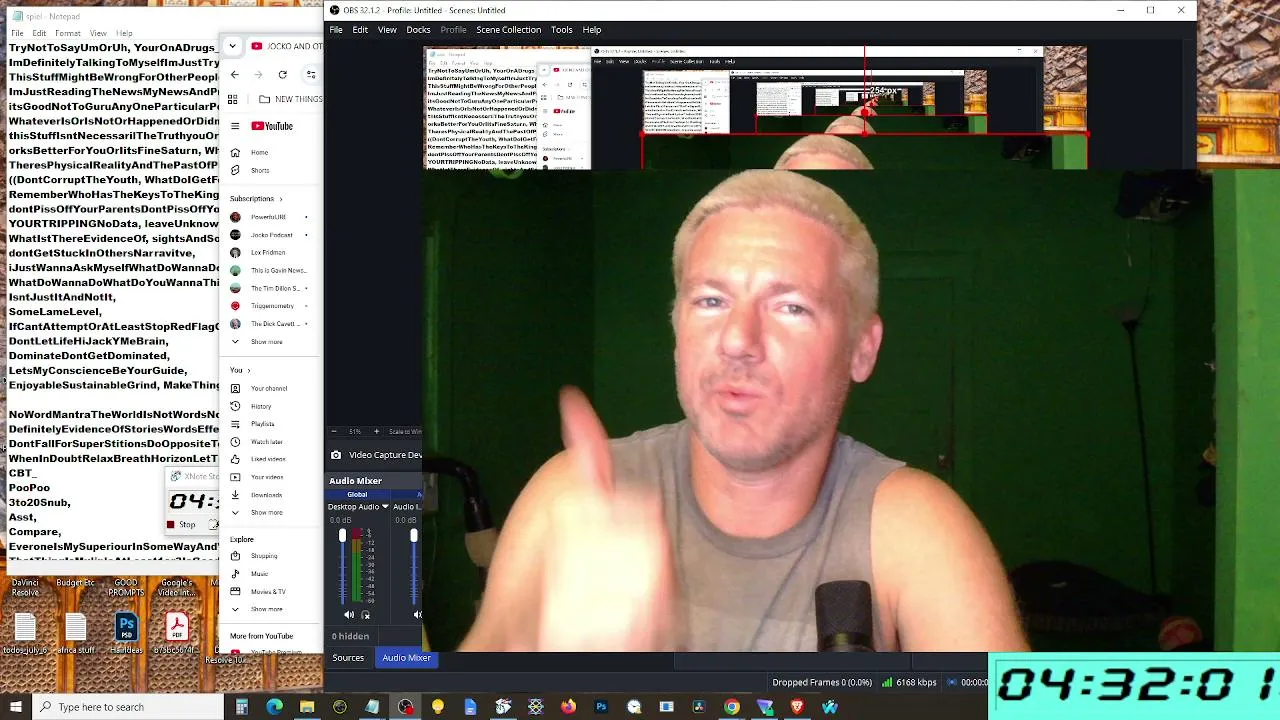This screenshot has height=720, width=1280.
Task: Open Microsoft Edge from taskbar
Action: click(x=275, y=707)
